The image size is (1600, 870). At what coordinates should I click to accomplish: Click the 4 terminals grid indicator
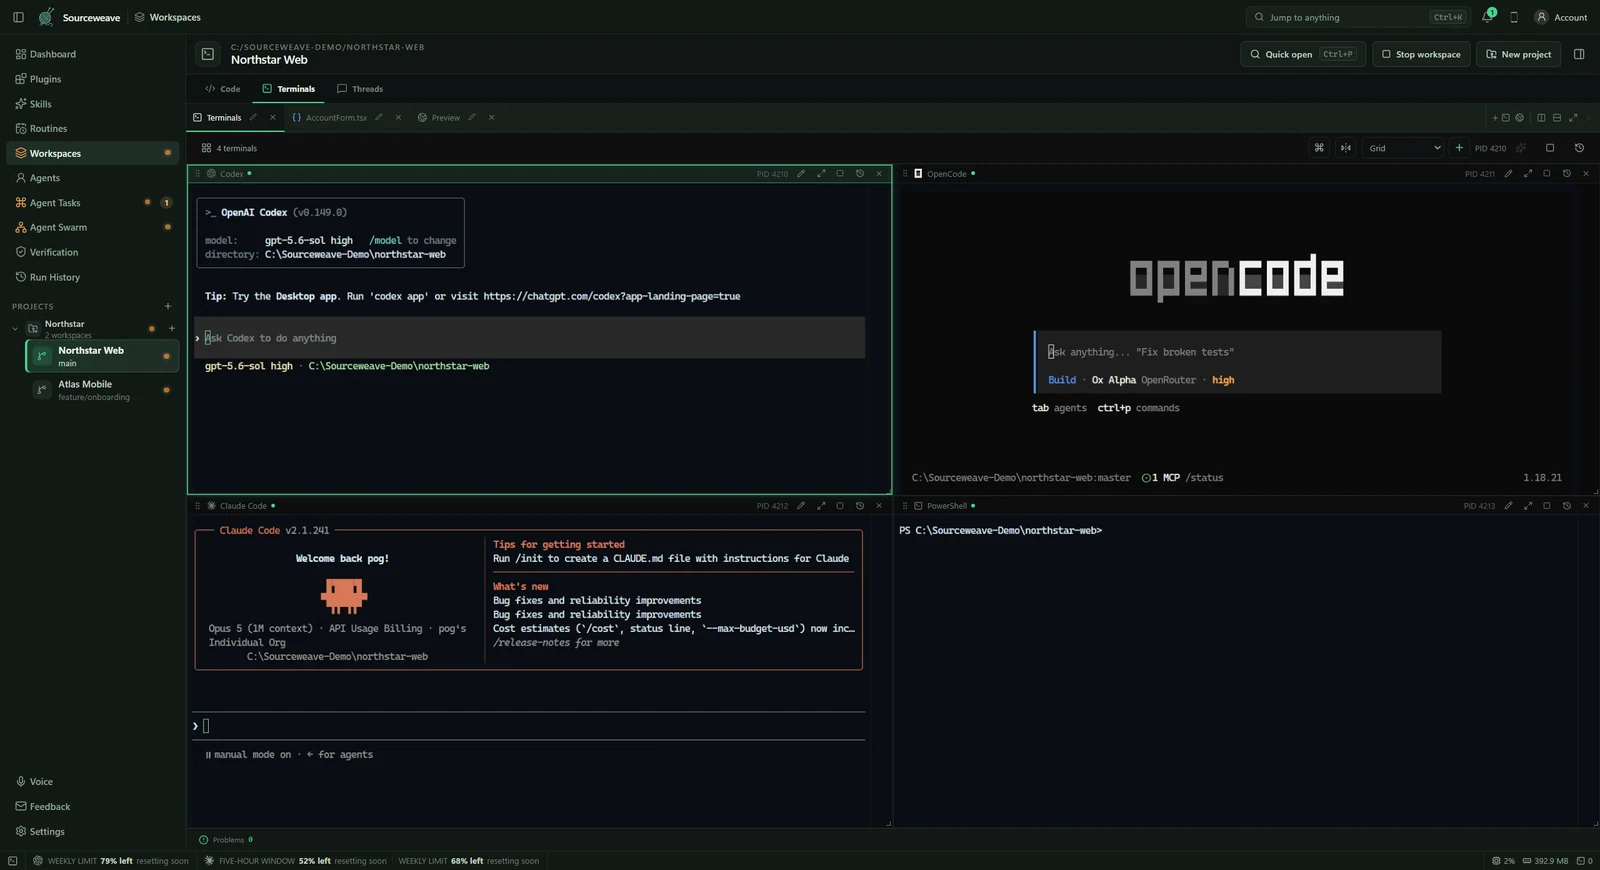pos(230,148)
